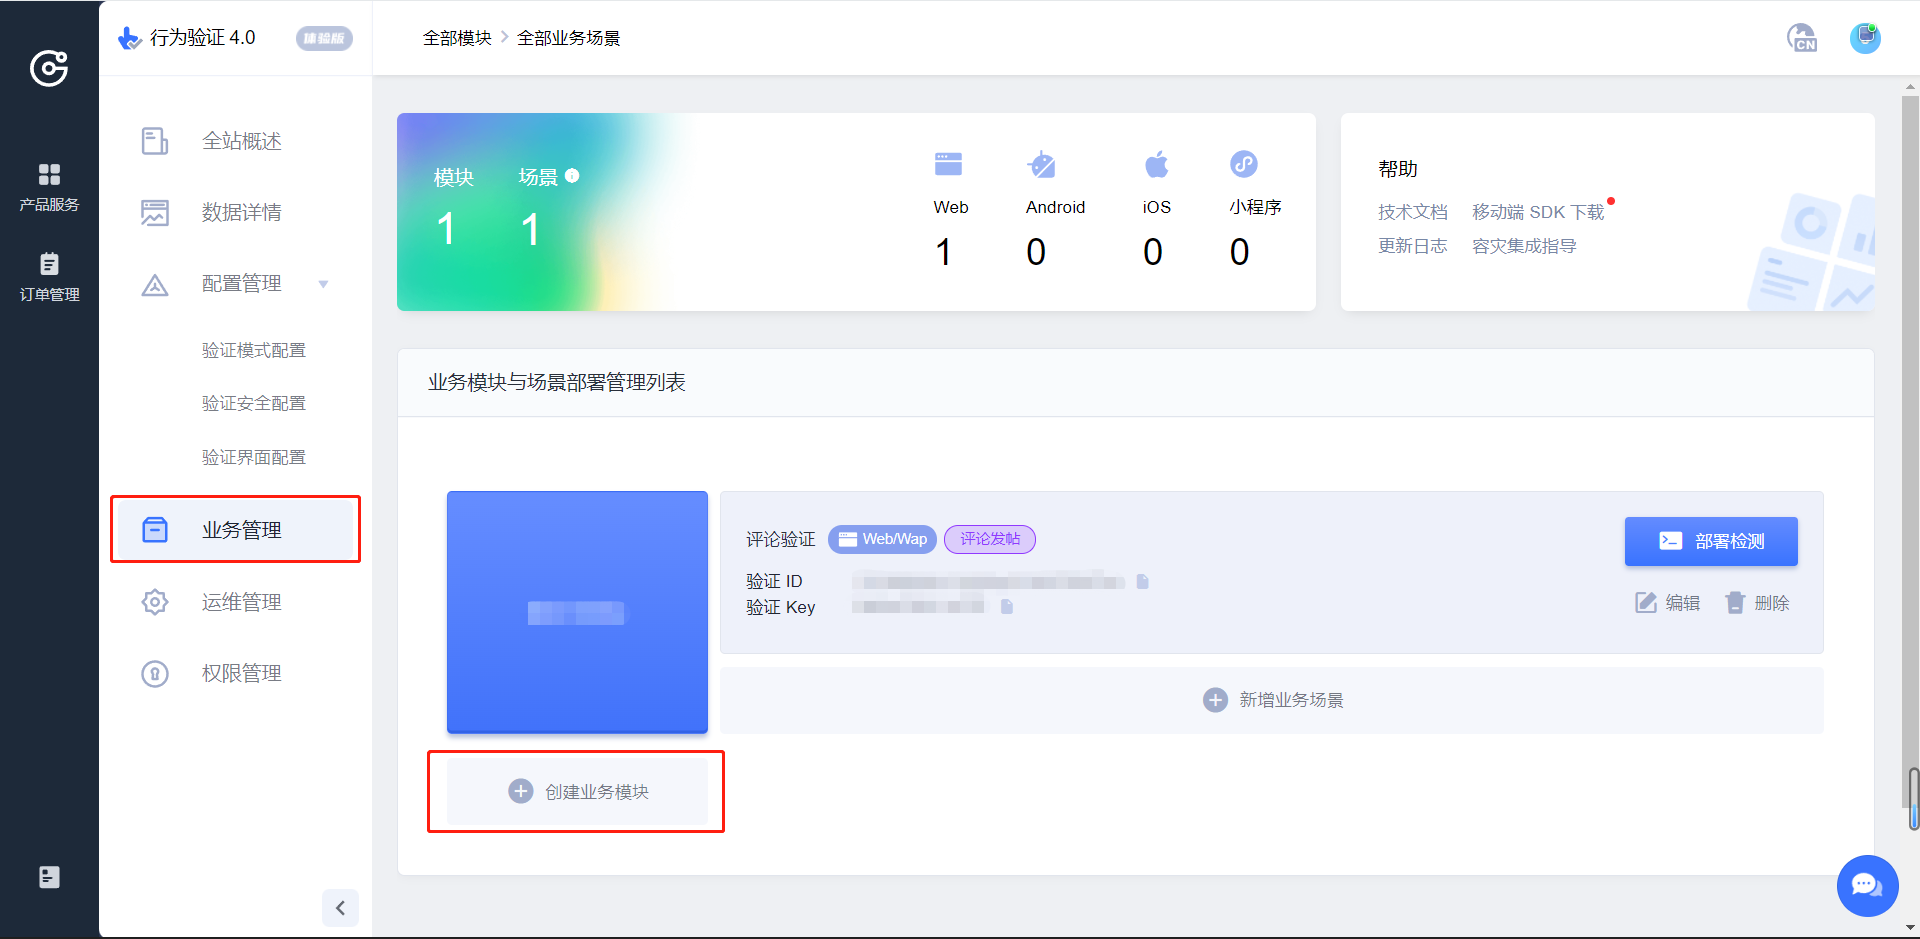The height and width of the screenshot is (939, 1920).
Task: Create a module via 创建业务模块
Action: [x=576, y=791]
